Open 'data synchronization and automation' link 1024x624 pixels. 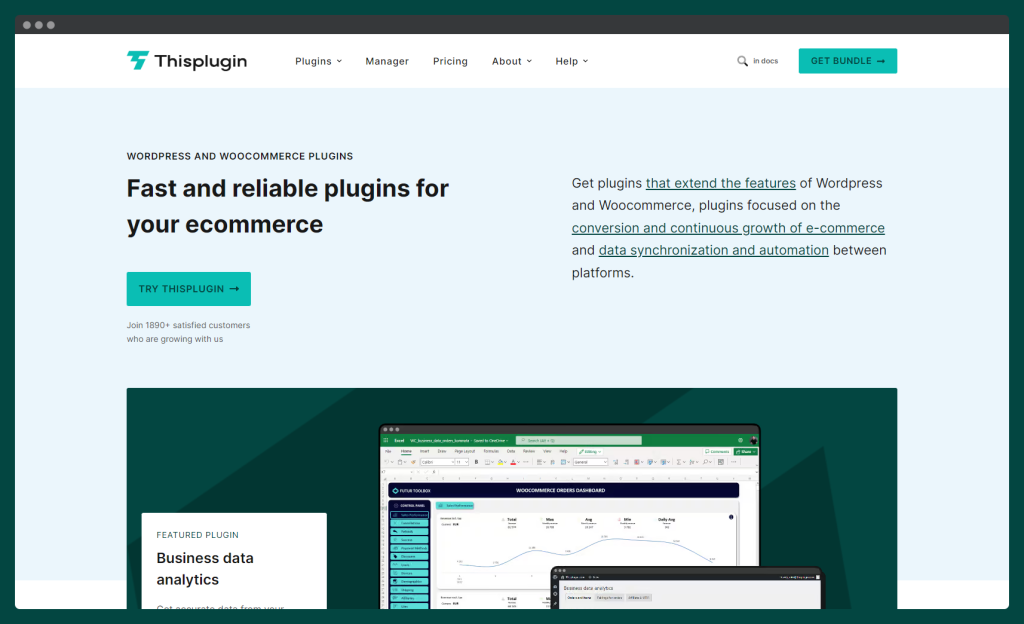[713, 251]
